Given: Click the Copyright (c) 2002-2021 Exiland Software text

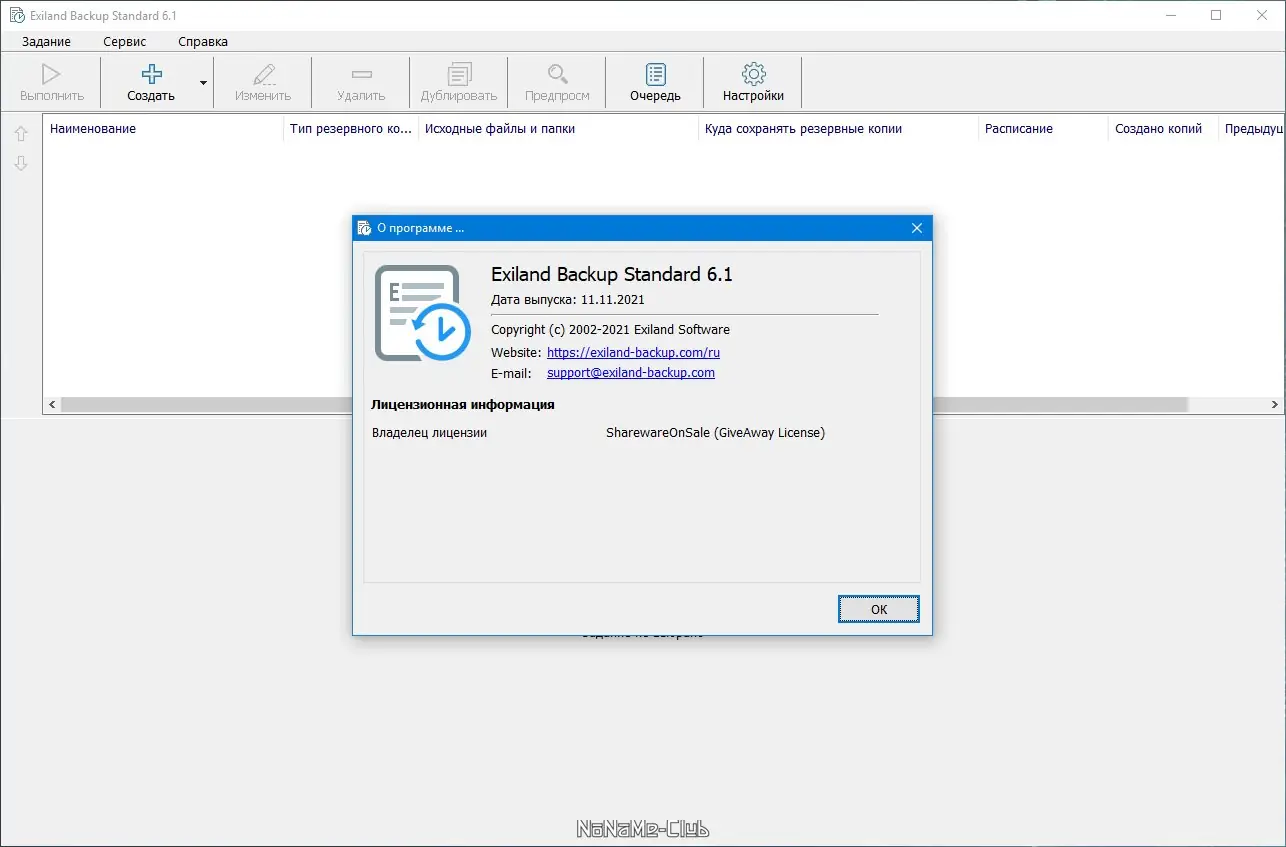Looking at the screenshot, I should (x=611, y=329).
